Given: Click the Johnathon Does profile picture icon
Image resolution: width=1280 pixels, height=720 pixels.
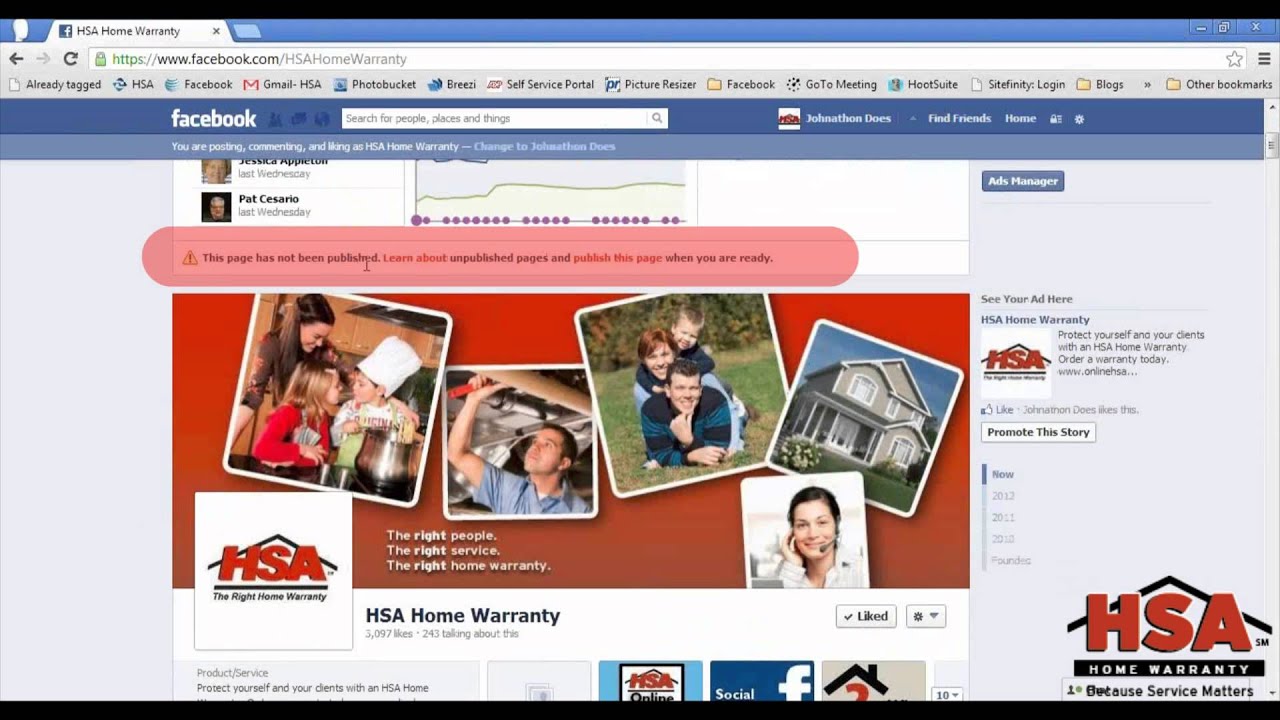Looking at the screenshot, I should tap(789, 119).
